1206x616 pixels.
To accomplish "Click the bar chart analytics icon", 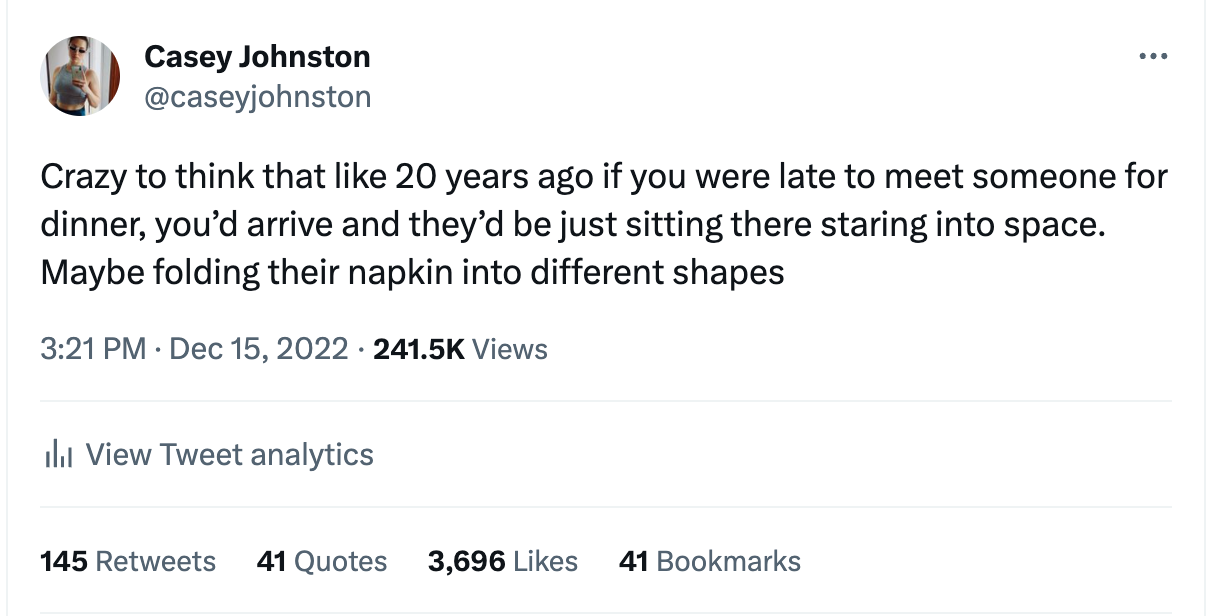I will (59, 456).
